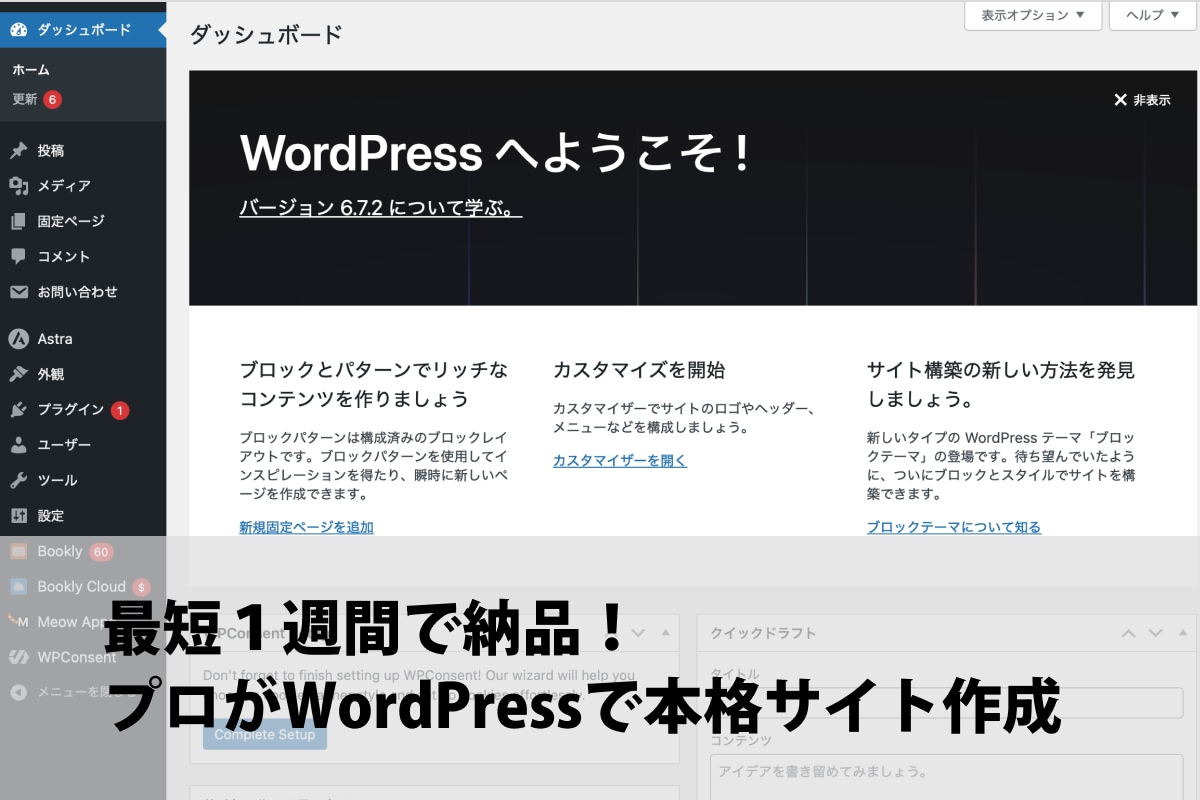Click heading サイト構築の新しい方法を発見しましょう。
This screenshot has height=800, width=1200.
coord(1001,384)
